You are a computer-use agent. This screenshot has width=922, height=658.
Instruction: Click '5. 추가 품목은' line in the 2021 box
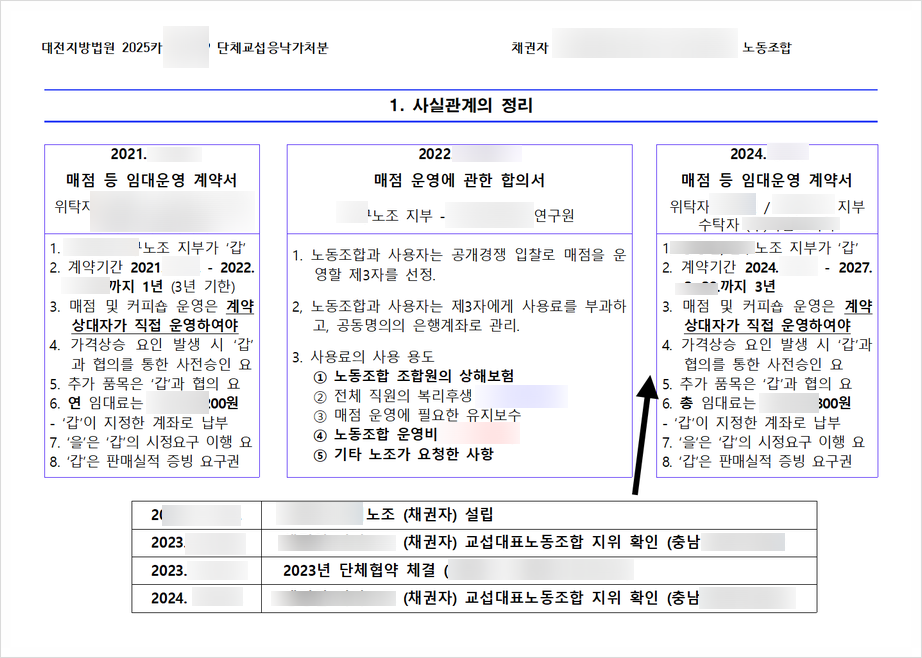coord(145,384)
